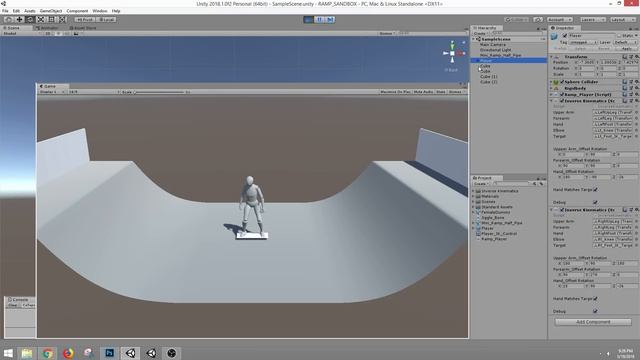Image resolution: width=640 pixels, height=360 pixels.
Task: Select Cube (1) in Hierarchy
Action: click(489, 76)
